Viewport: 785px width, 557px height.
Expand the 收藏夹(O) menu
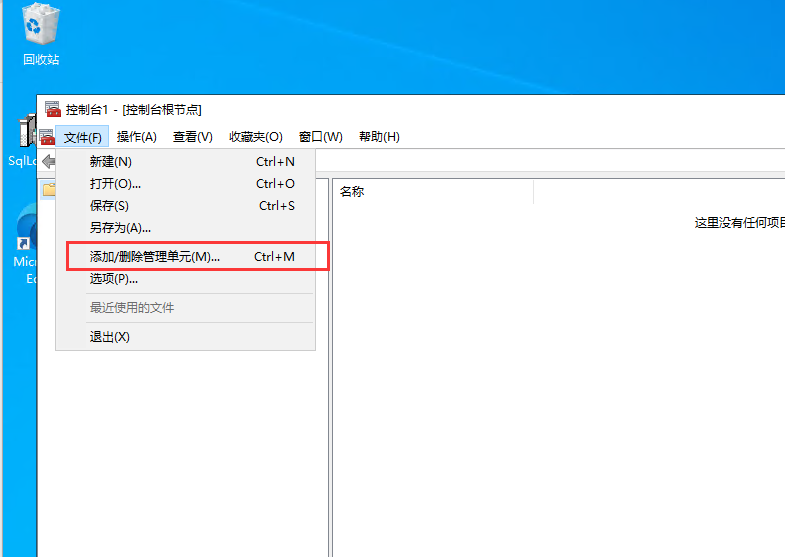click(255, 137)
